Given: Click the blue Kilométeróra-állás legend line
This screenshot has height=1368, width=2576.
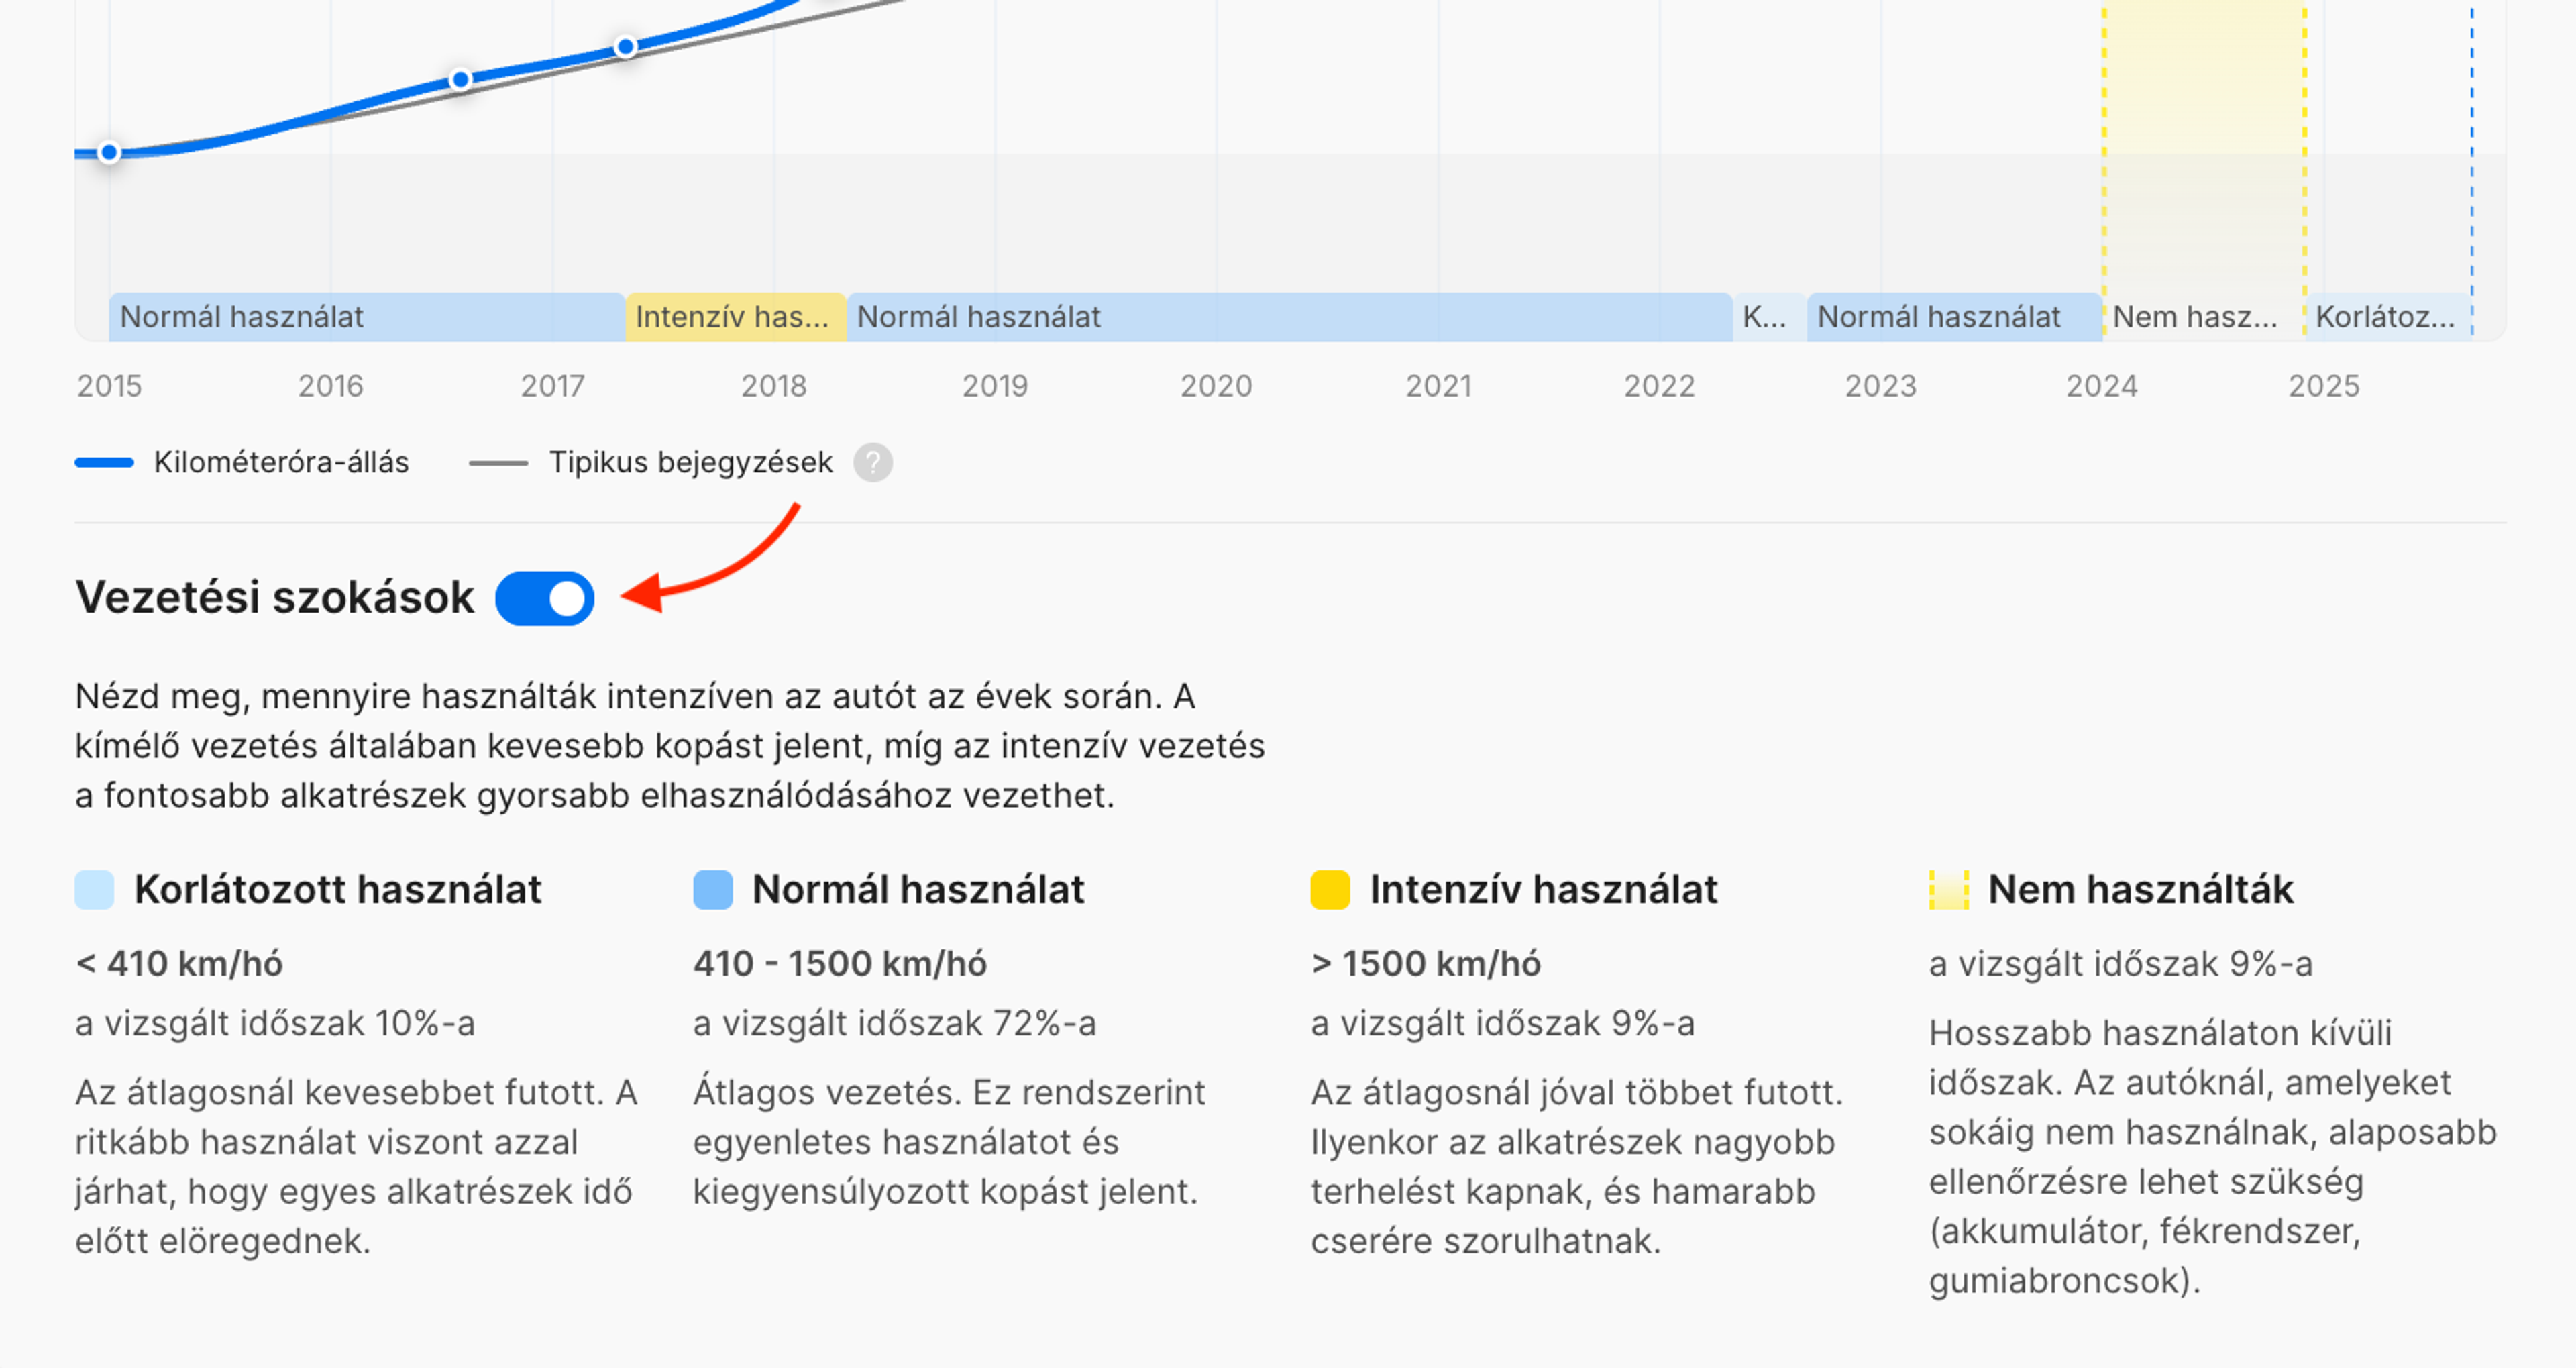Looking at the screenshot, I should (x=104, y=462).
